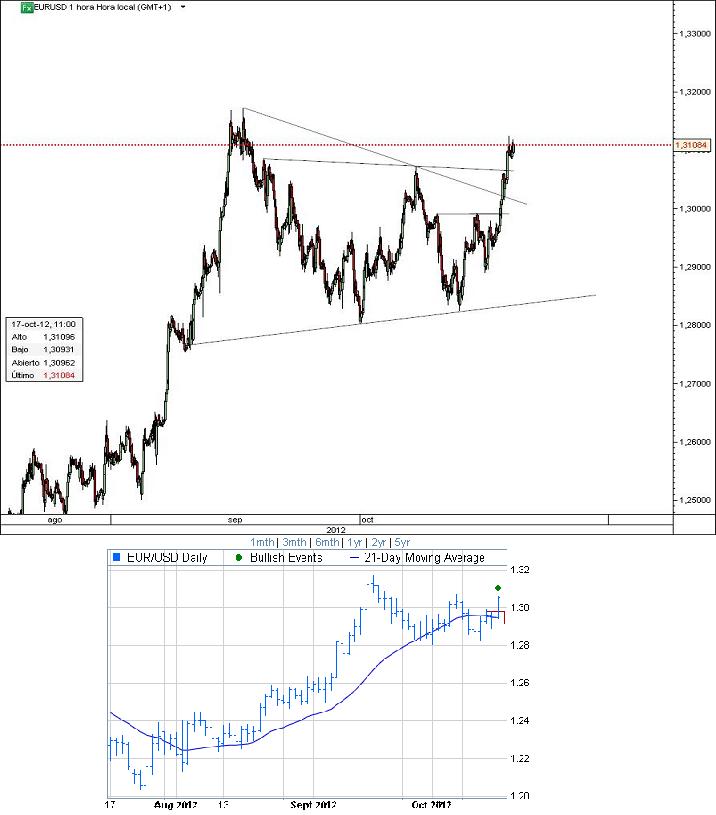This screenshot has width=716, height=815.
Task: Click the 1,29000 price axis label
Action: (x=695, y=267)
